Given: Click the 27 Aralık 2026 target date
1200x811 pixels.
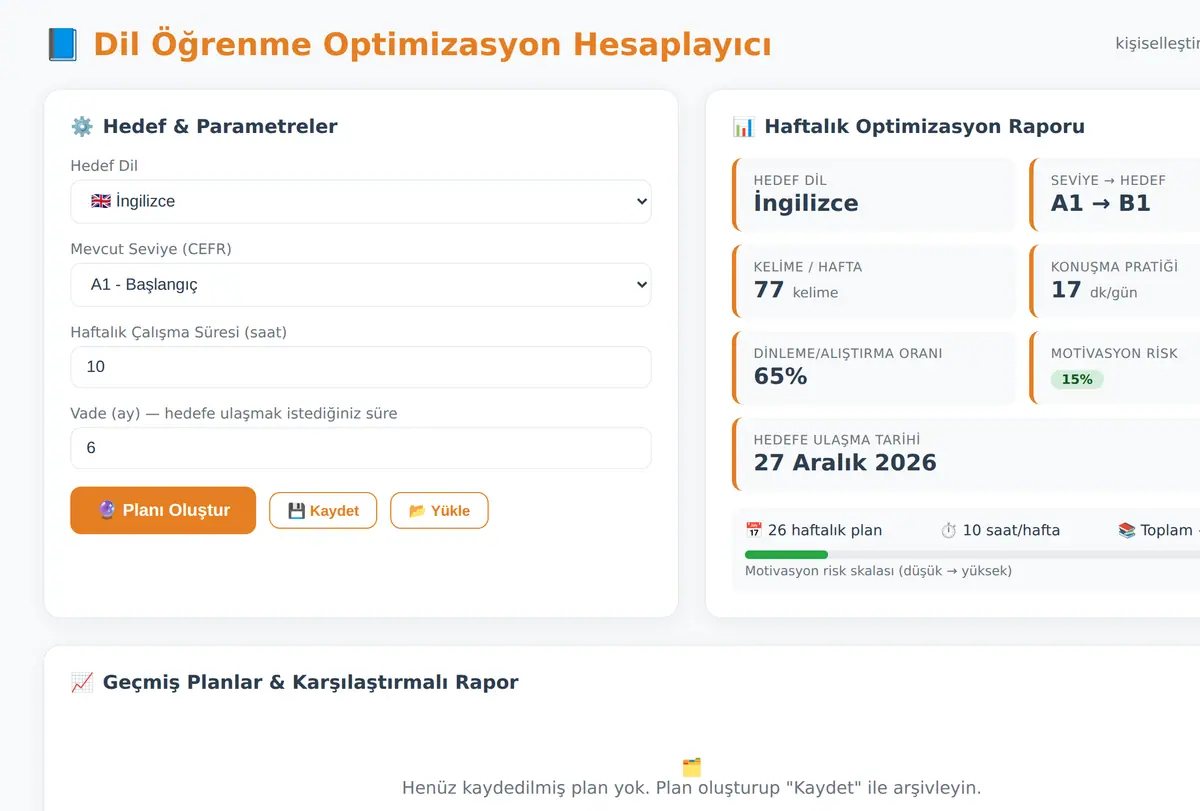Looking at the screenshot, I should [845, 462].
